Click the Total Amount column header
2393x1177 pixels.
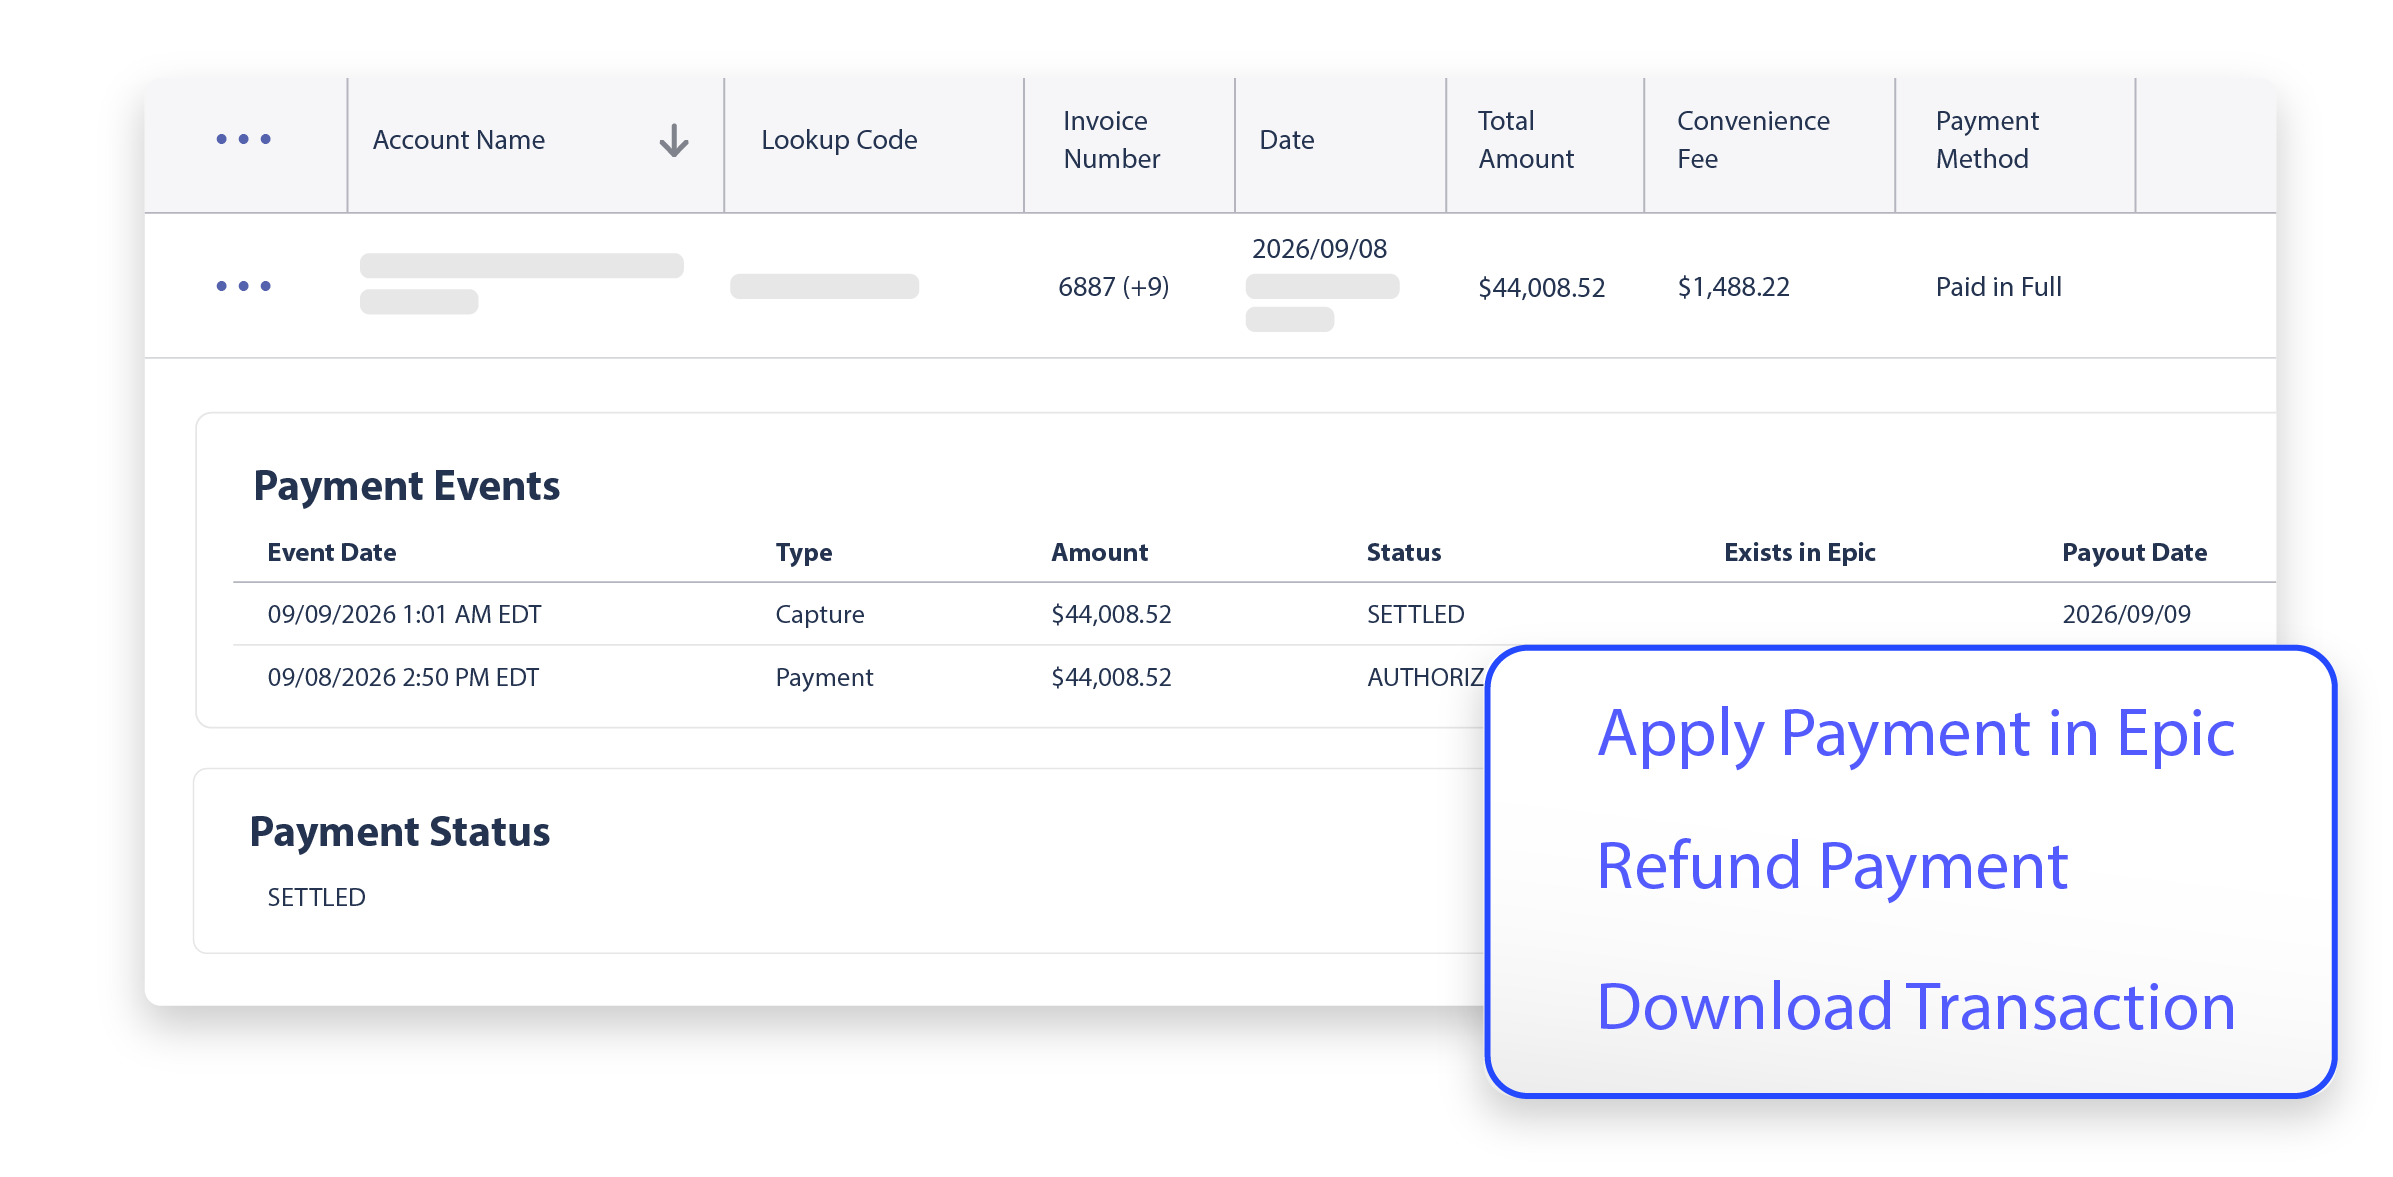tap(1526, 140)
